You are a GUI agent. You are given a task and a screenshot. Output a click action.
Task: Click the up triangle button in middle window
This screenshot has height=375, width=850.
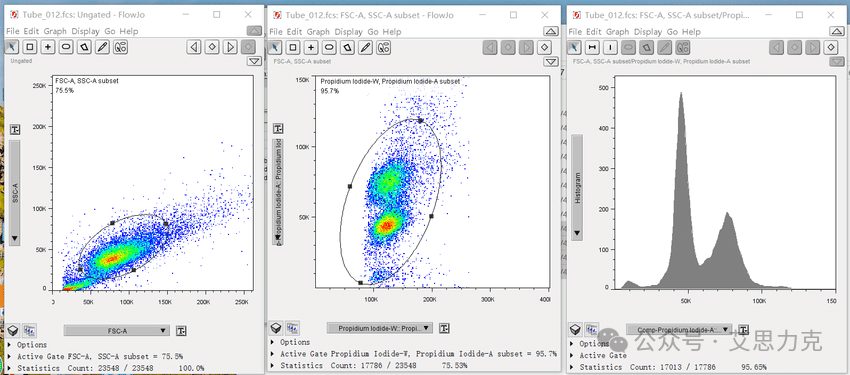click(x=551, y=31)
